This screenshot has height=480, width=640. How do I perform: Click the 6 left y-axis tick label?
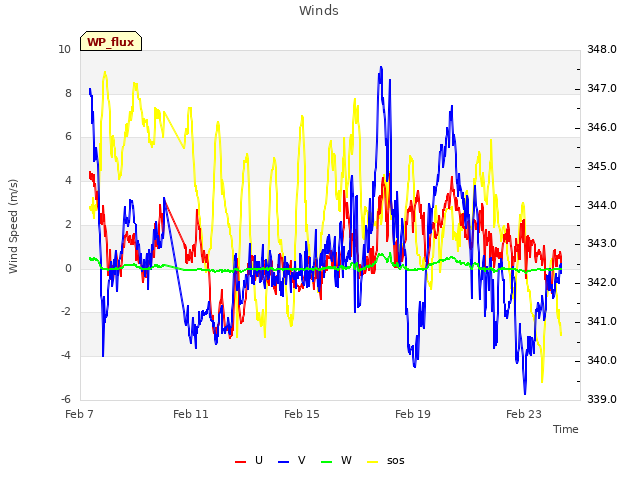(x=68, y=136)
